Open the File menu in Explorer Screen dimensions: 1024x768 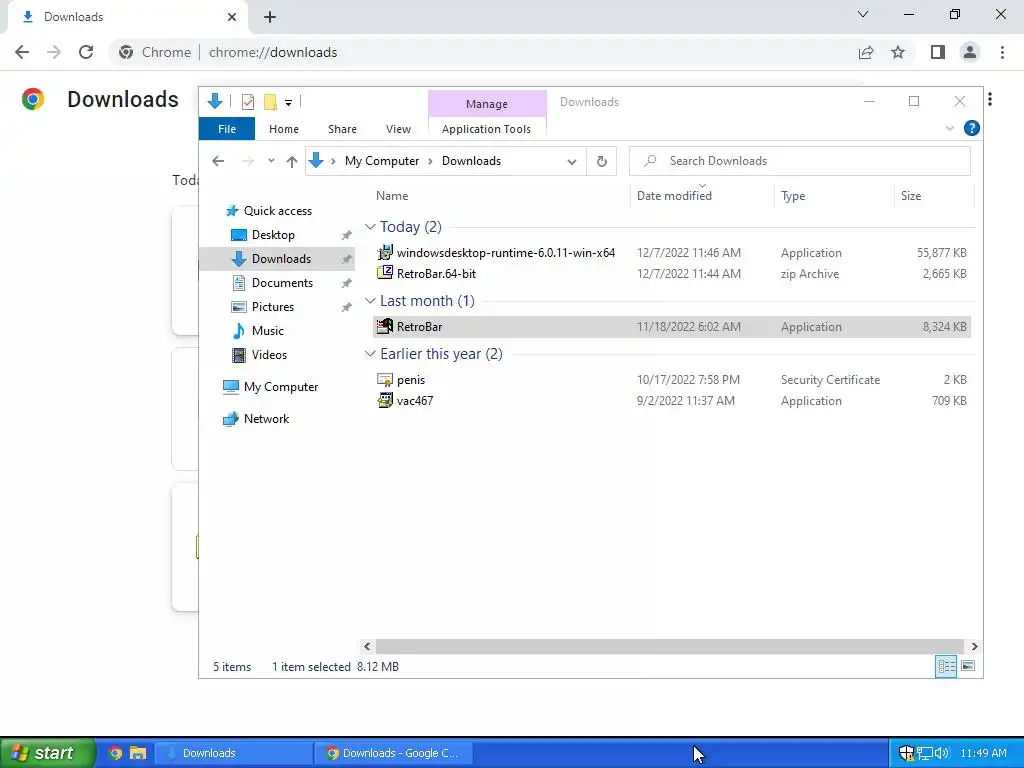pos(227,129)
